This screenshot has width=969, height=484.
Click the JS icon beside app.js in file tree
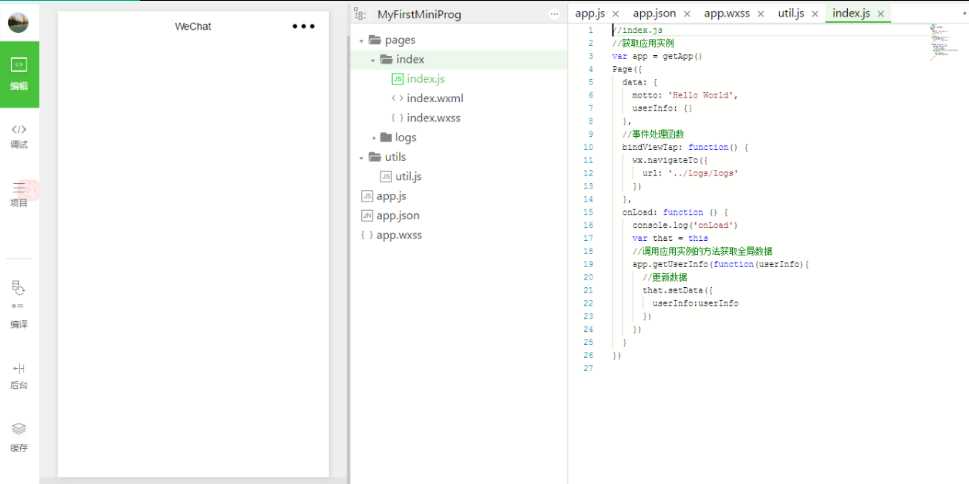pyautogui.click(x=367, y=197)
